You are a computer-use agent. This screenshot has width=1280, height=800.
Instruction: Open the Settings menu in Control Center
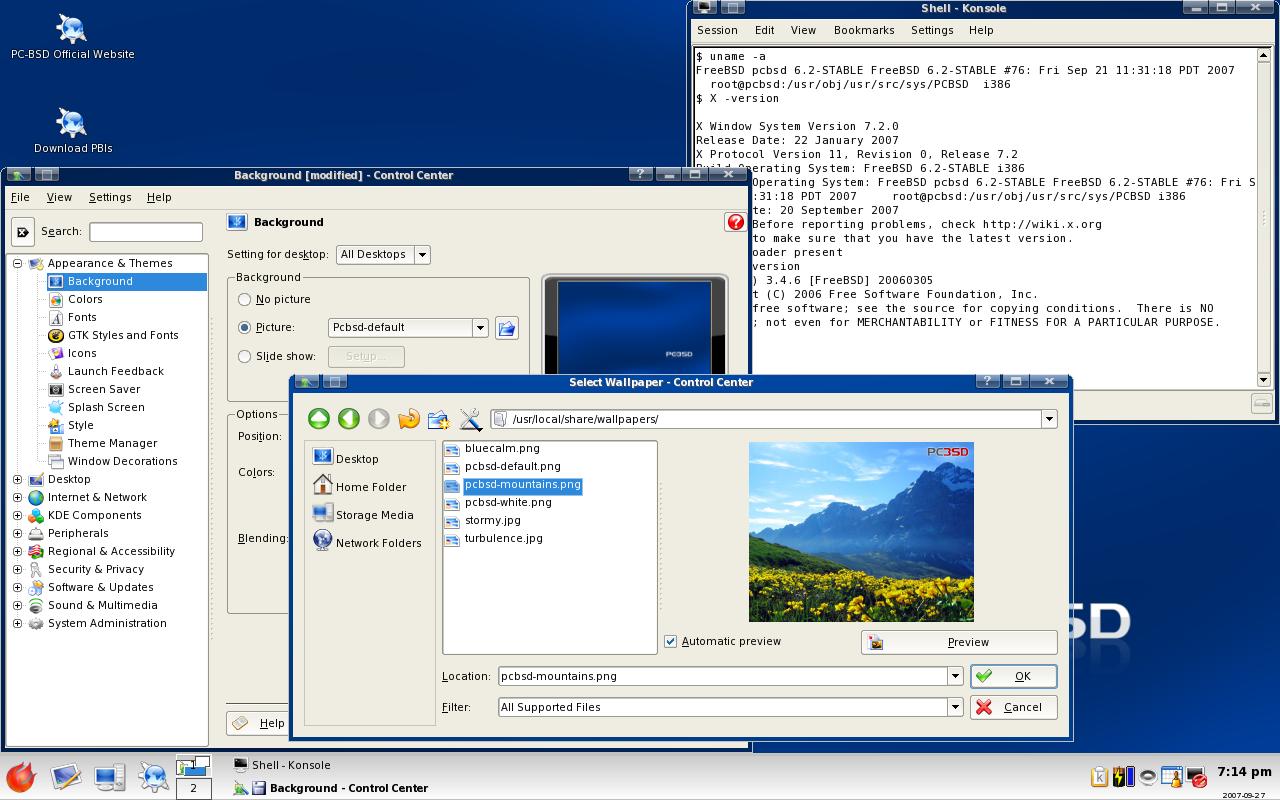click(110, 198)
